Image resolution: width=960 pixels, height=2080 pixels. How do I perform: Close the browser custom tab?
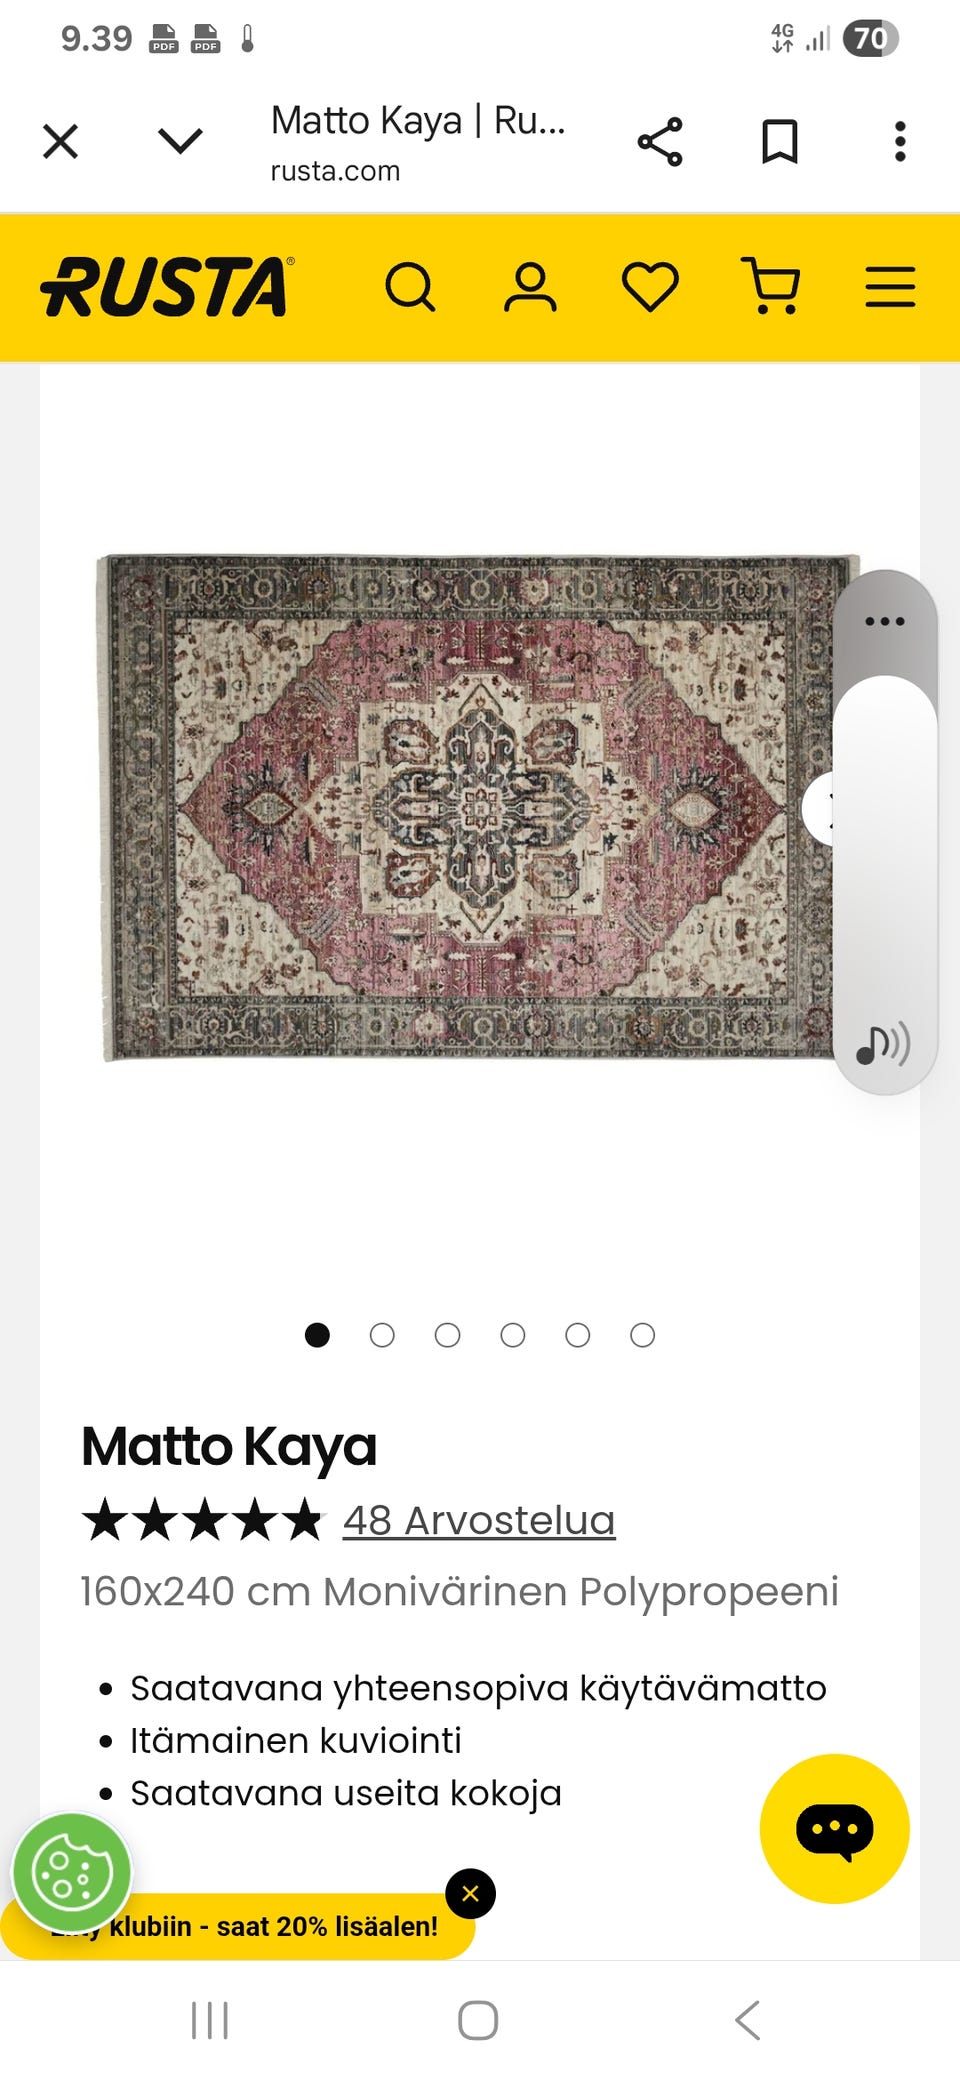[x=61, y=141]
